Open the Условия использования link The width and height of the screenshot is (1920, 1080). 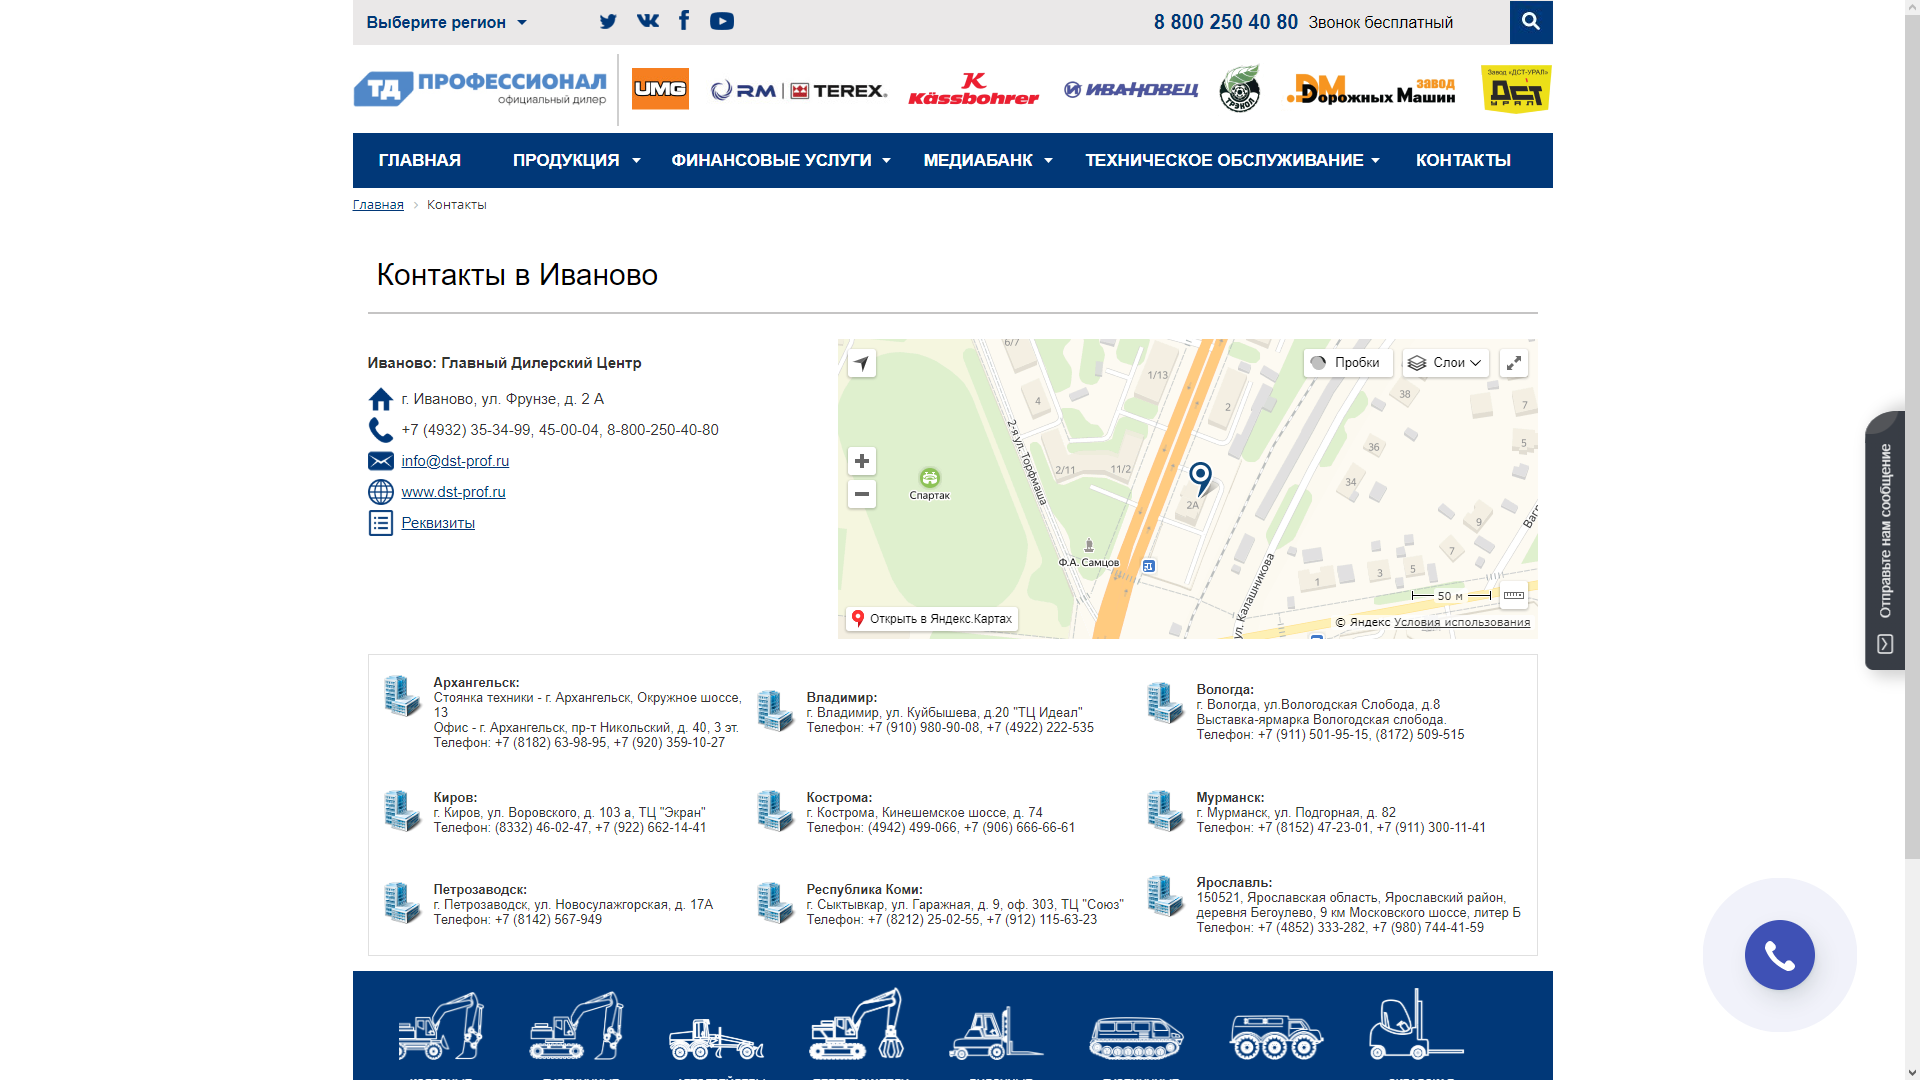1462,622
